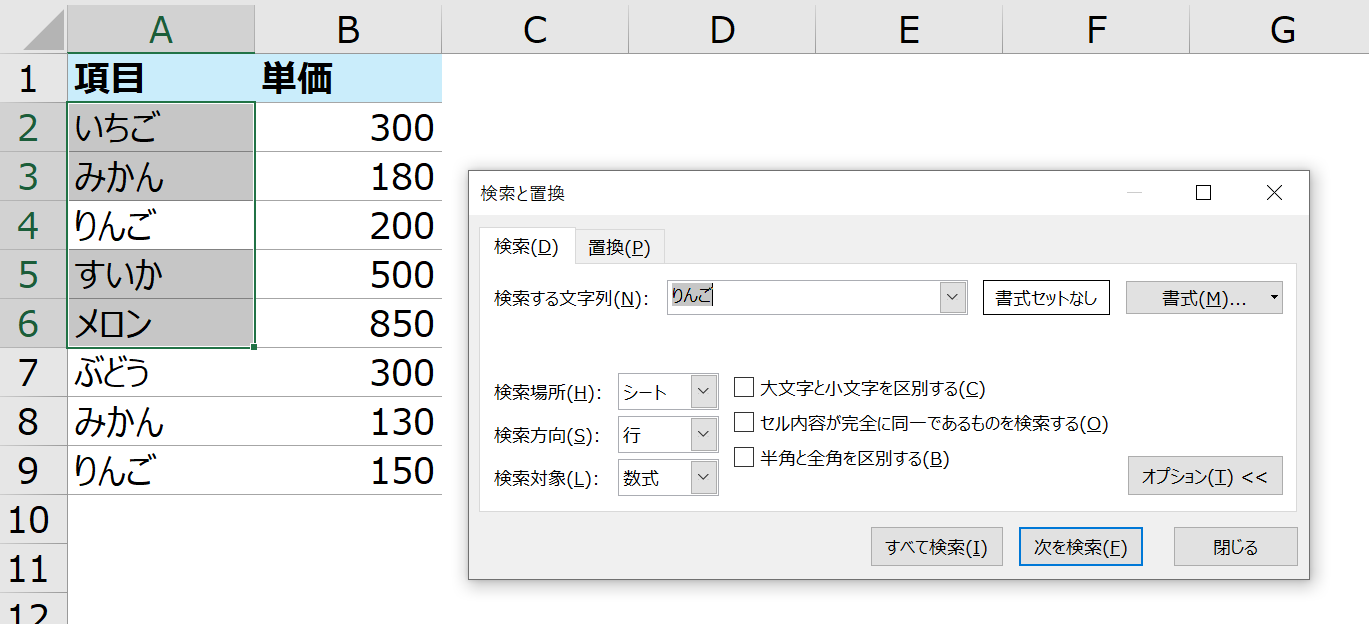Maximize the 検索と置換 dialog
The height and width of the screenshot is (624, 1369).
(1204, 193)
